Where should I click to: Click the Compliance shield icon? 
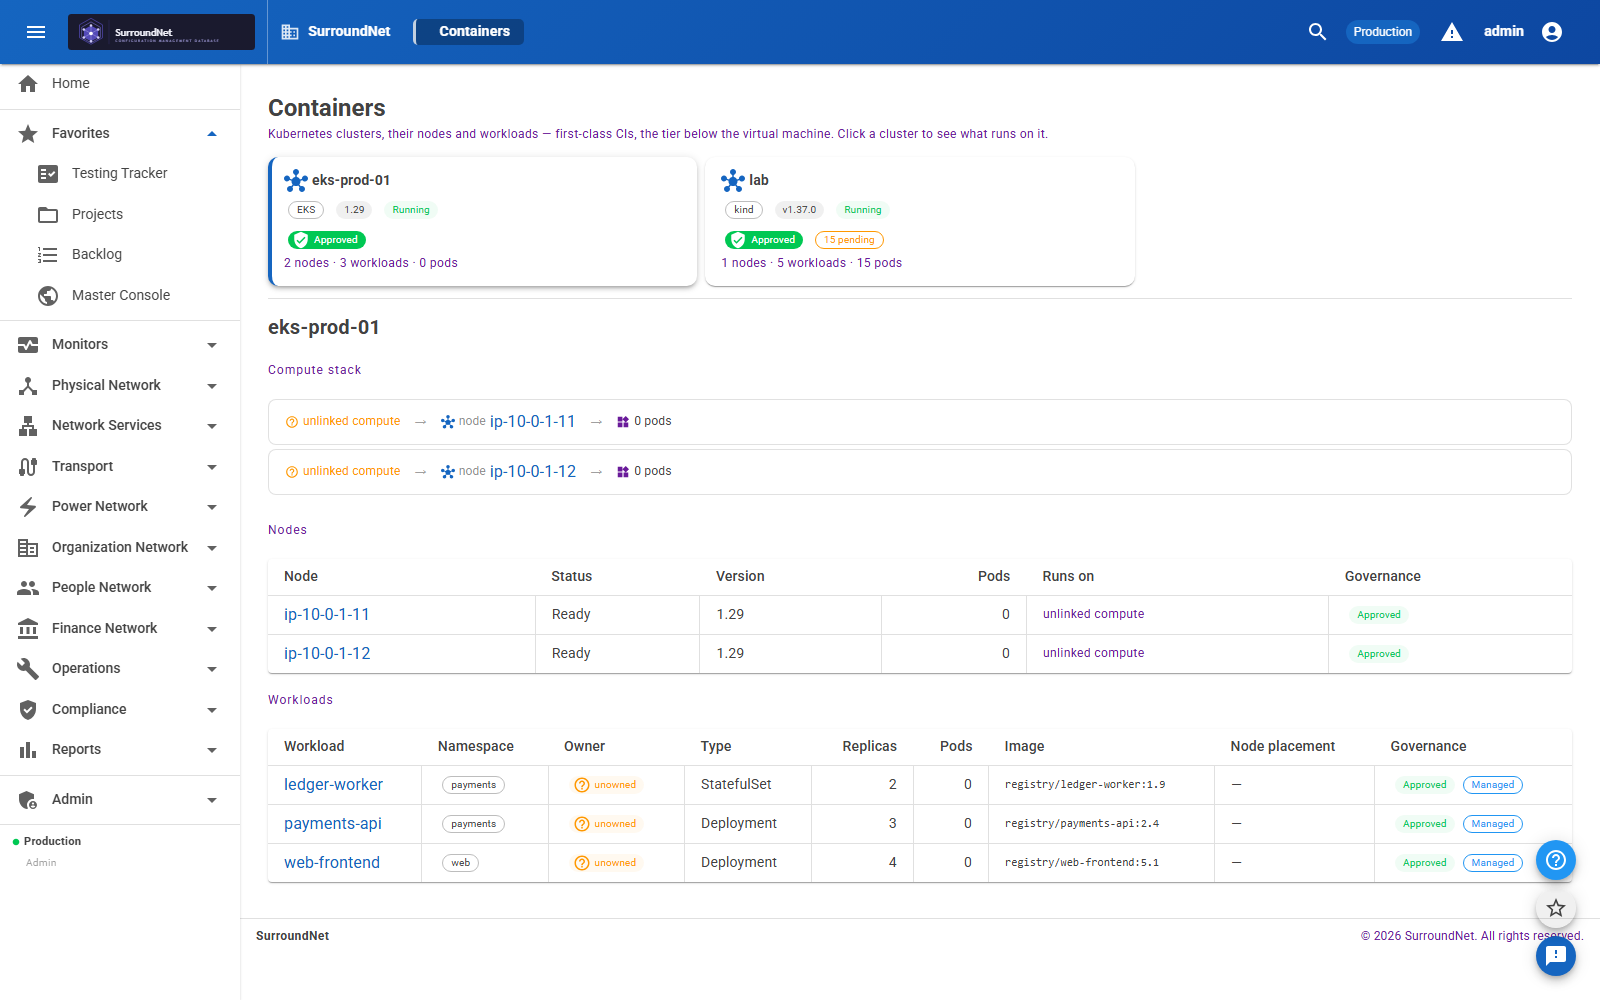[x=28, y=709]
